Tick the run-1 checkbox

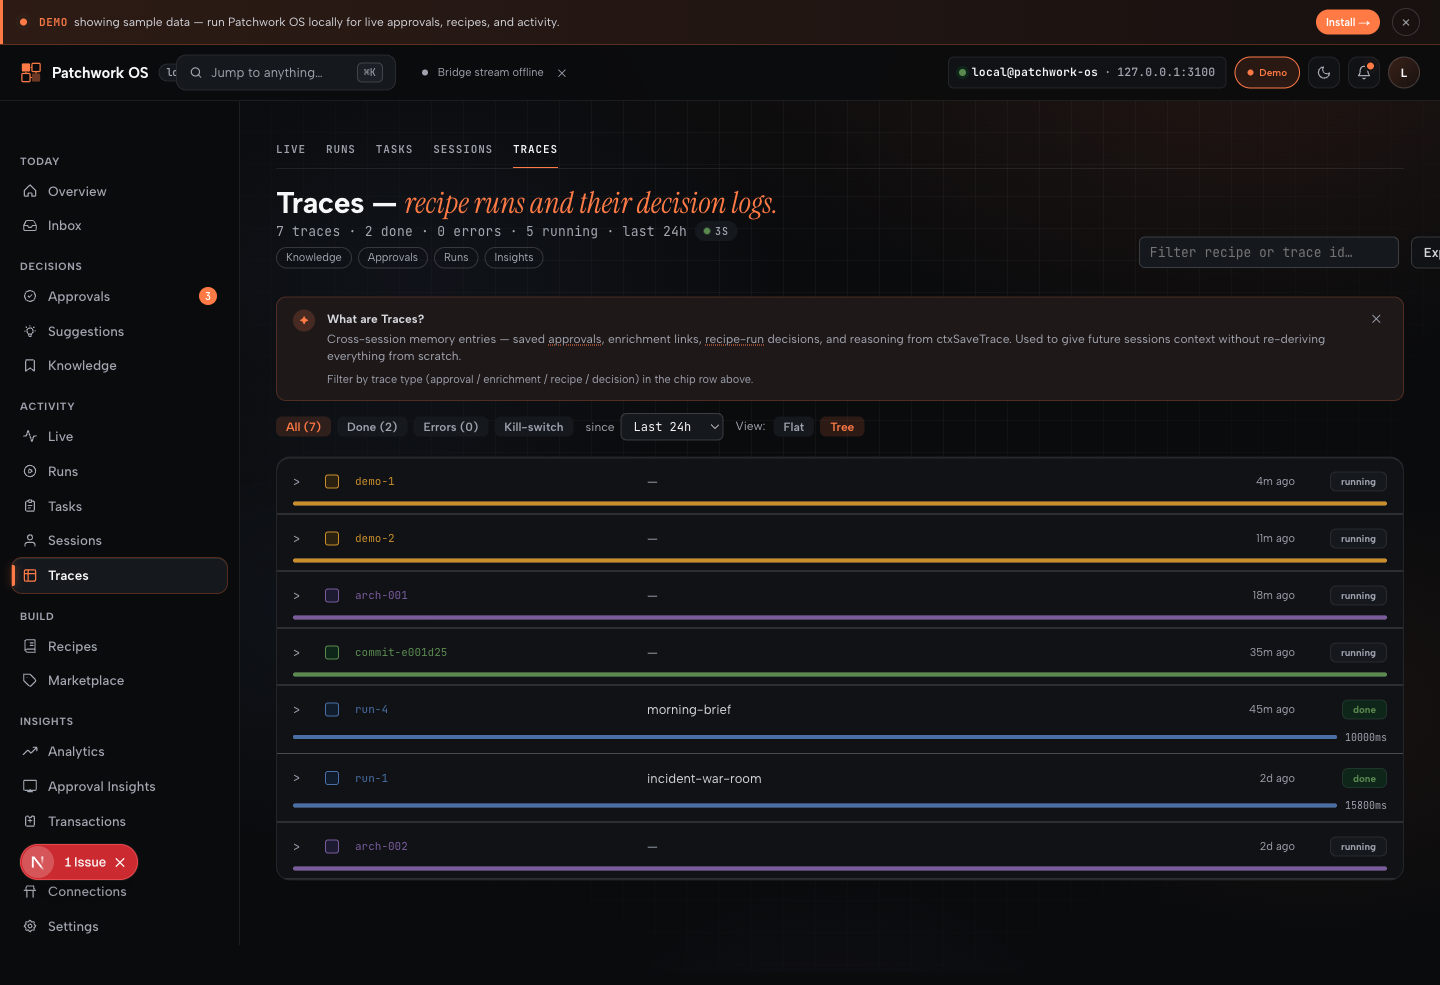[332, 778]
